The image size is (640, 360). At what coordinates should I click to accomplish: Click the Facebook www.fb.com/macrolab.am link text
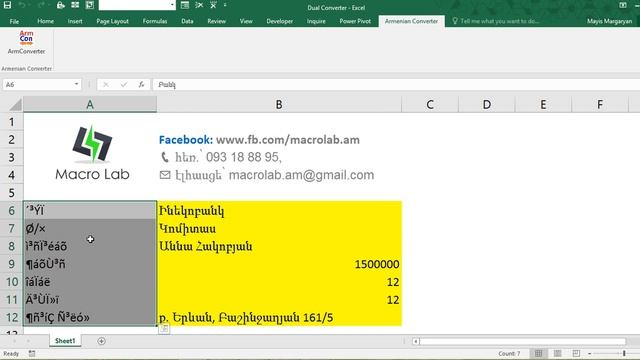(259, 140)
